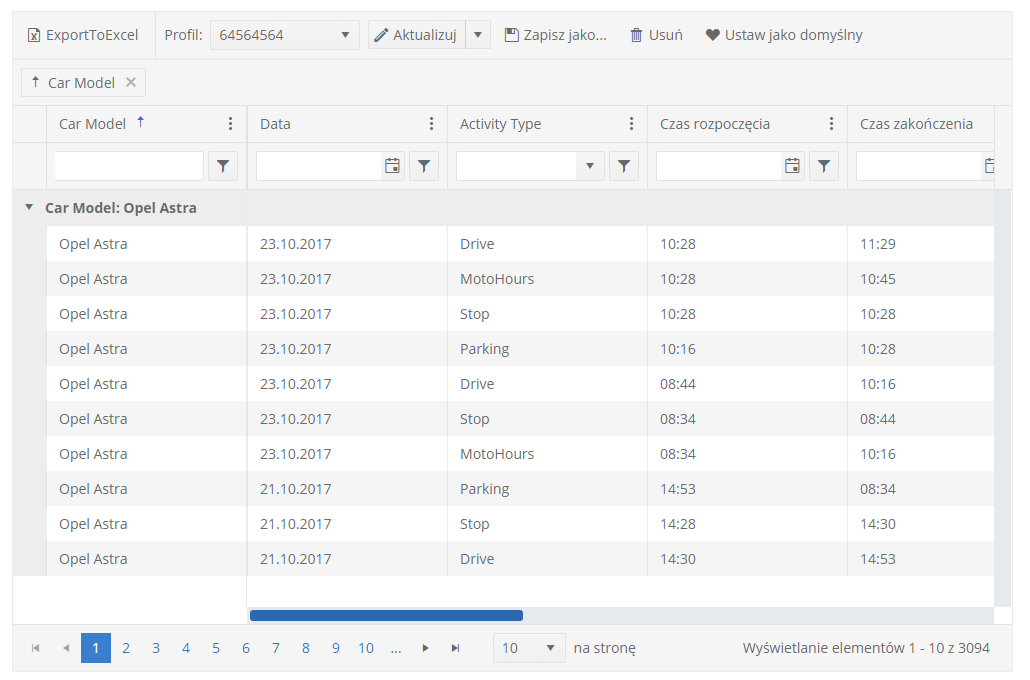The image size is (1030, 680).
Task: Go to the first page
Action: (36, 648)
